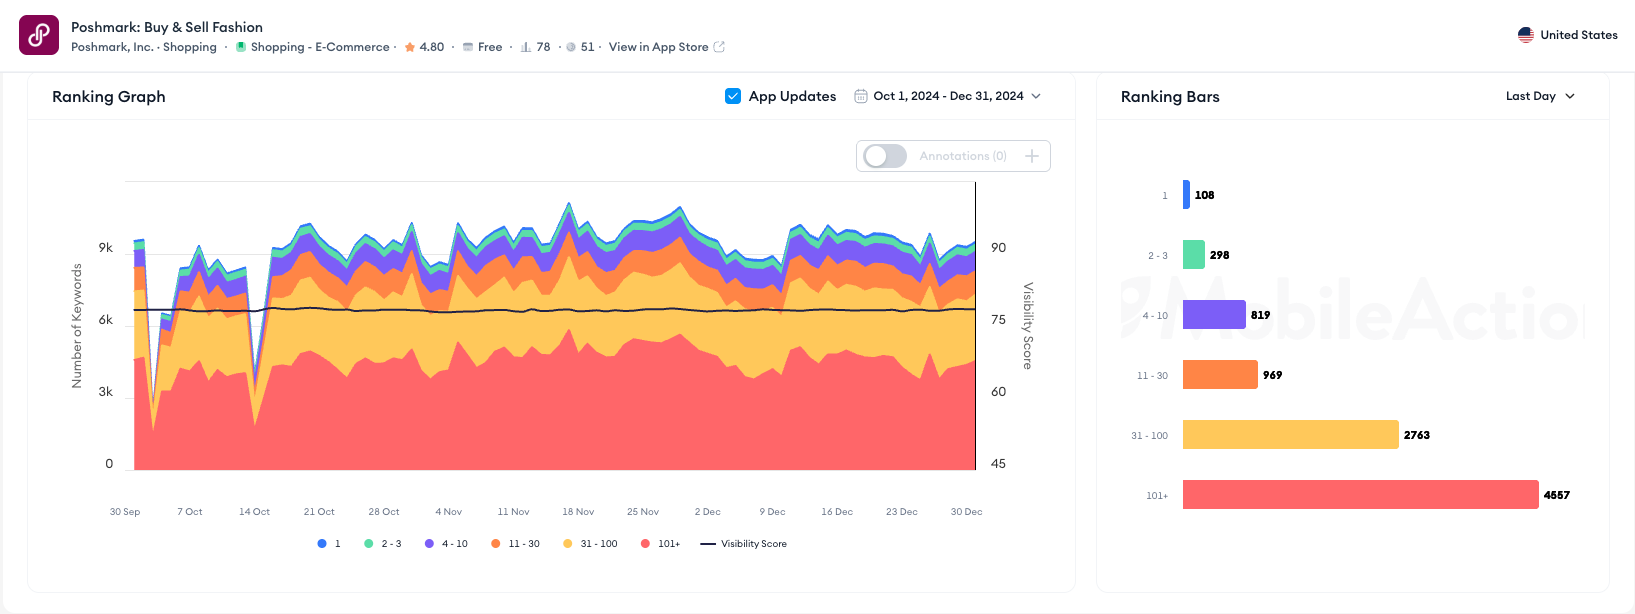Expand the Last Day dropdown
The height and width of the screenshot is (614, 1635).
click(x=1540, y=96)
